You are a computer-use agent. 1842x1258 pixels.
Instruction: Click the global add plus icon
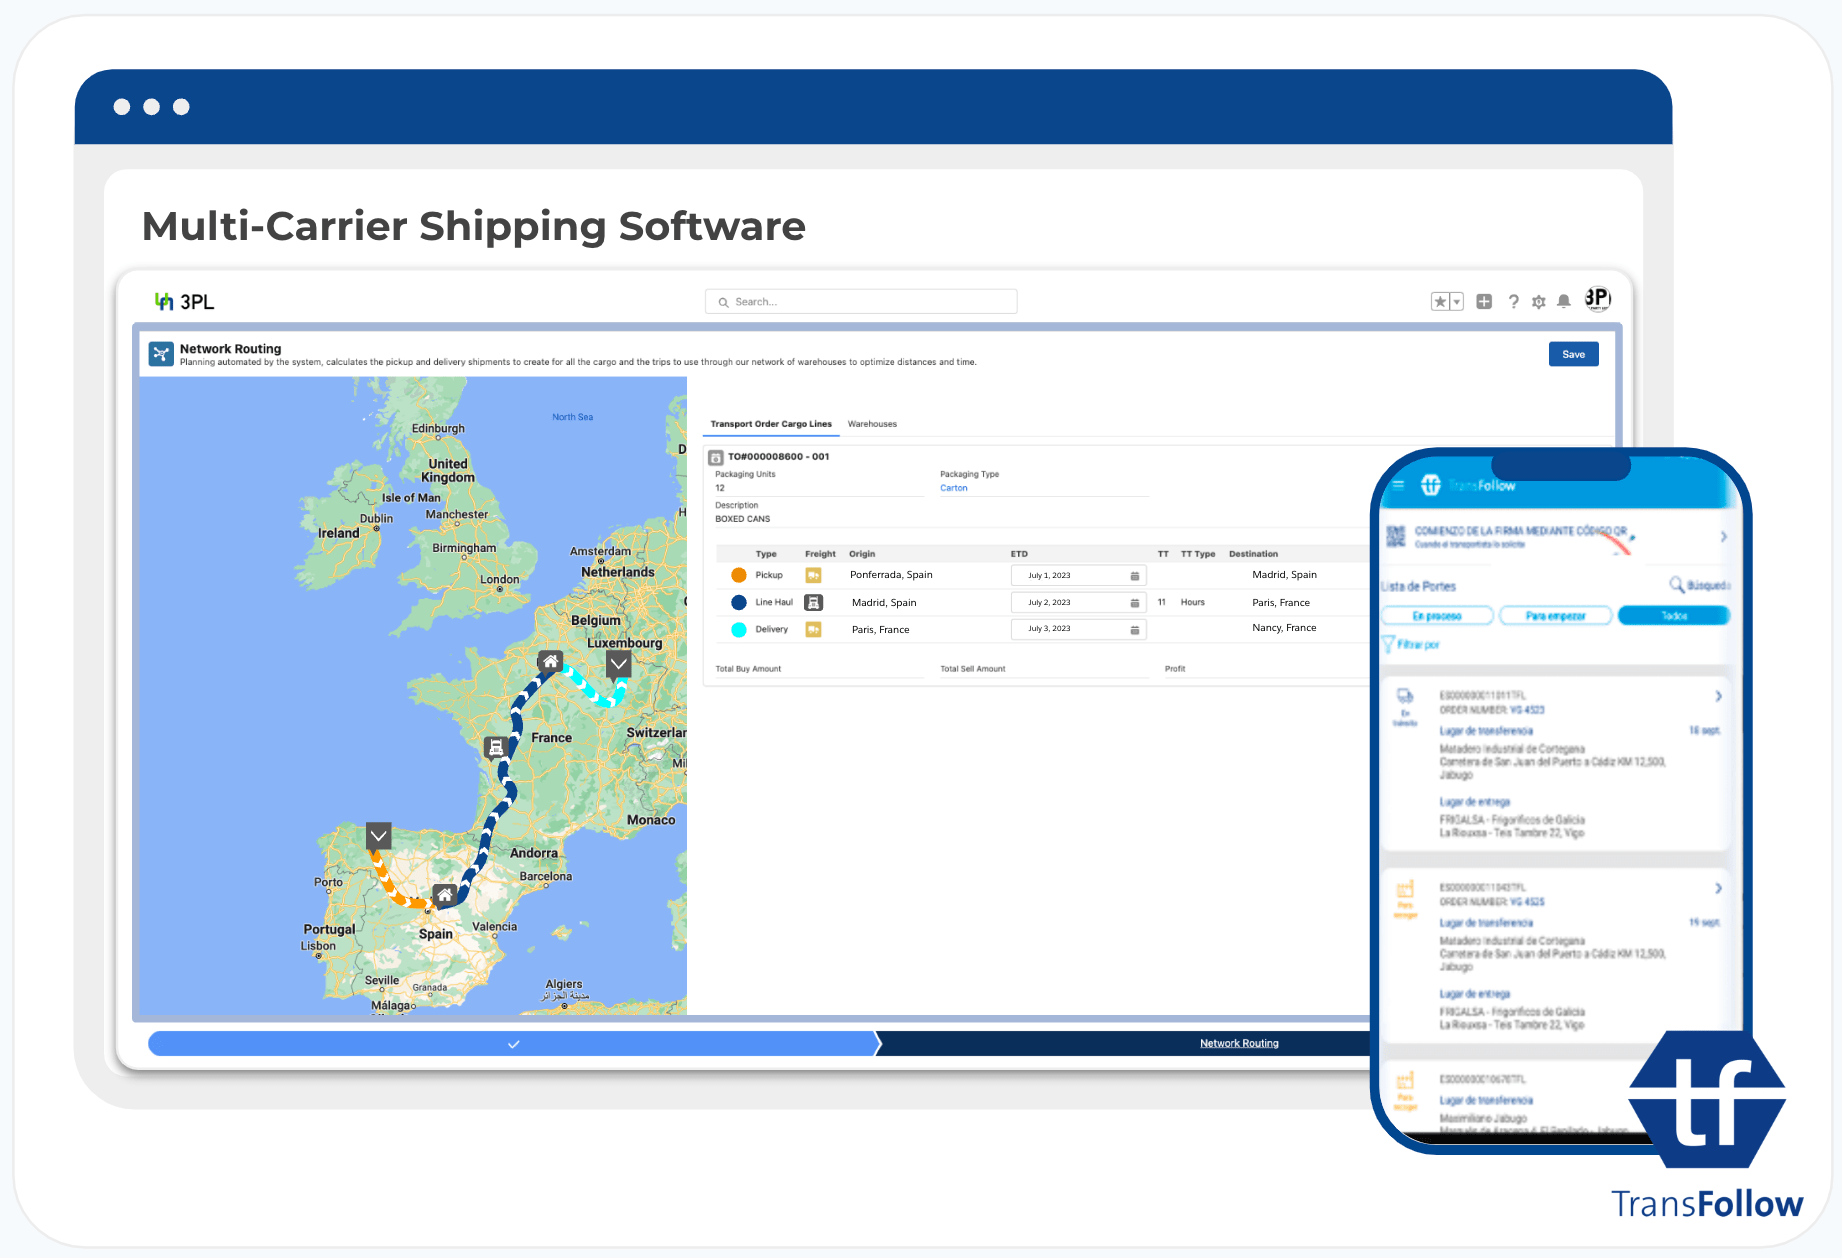1484,301
